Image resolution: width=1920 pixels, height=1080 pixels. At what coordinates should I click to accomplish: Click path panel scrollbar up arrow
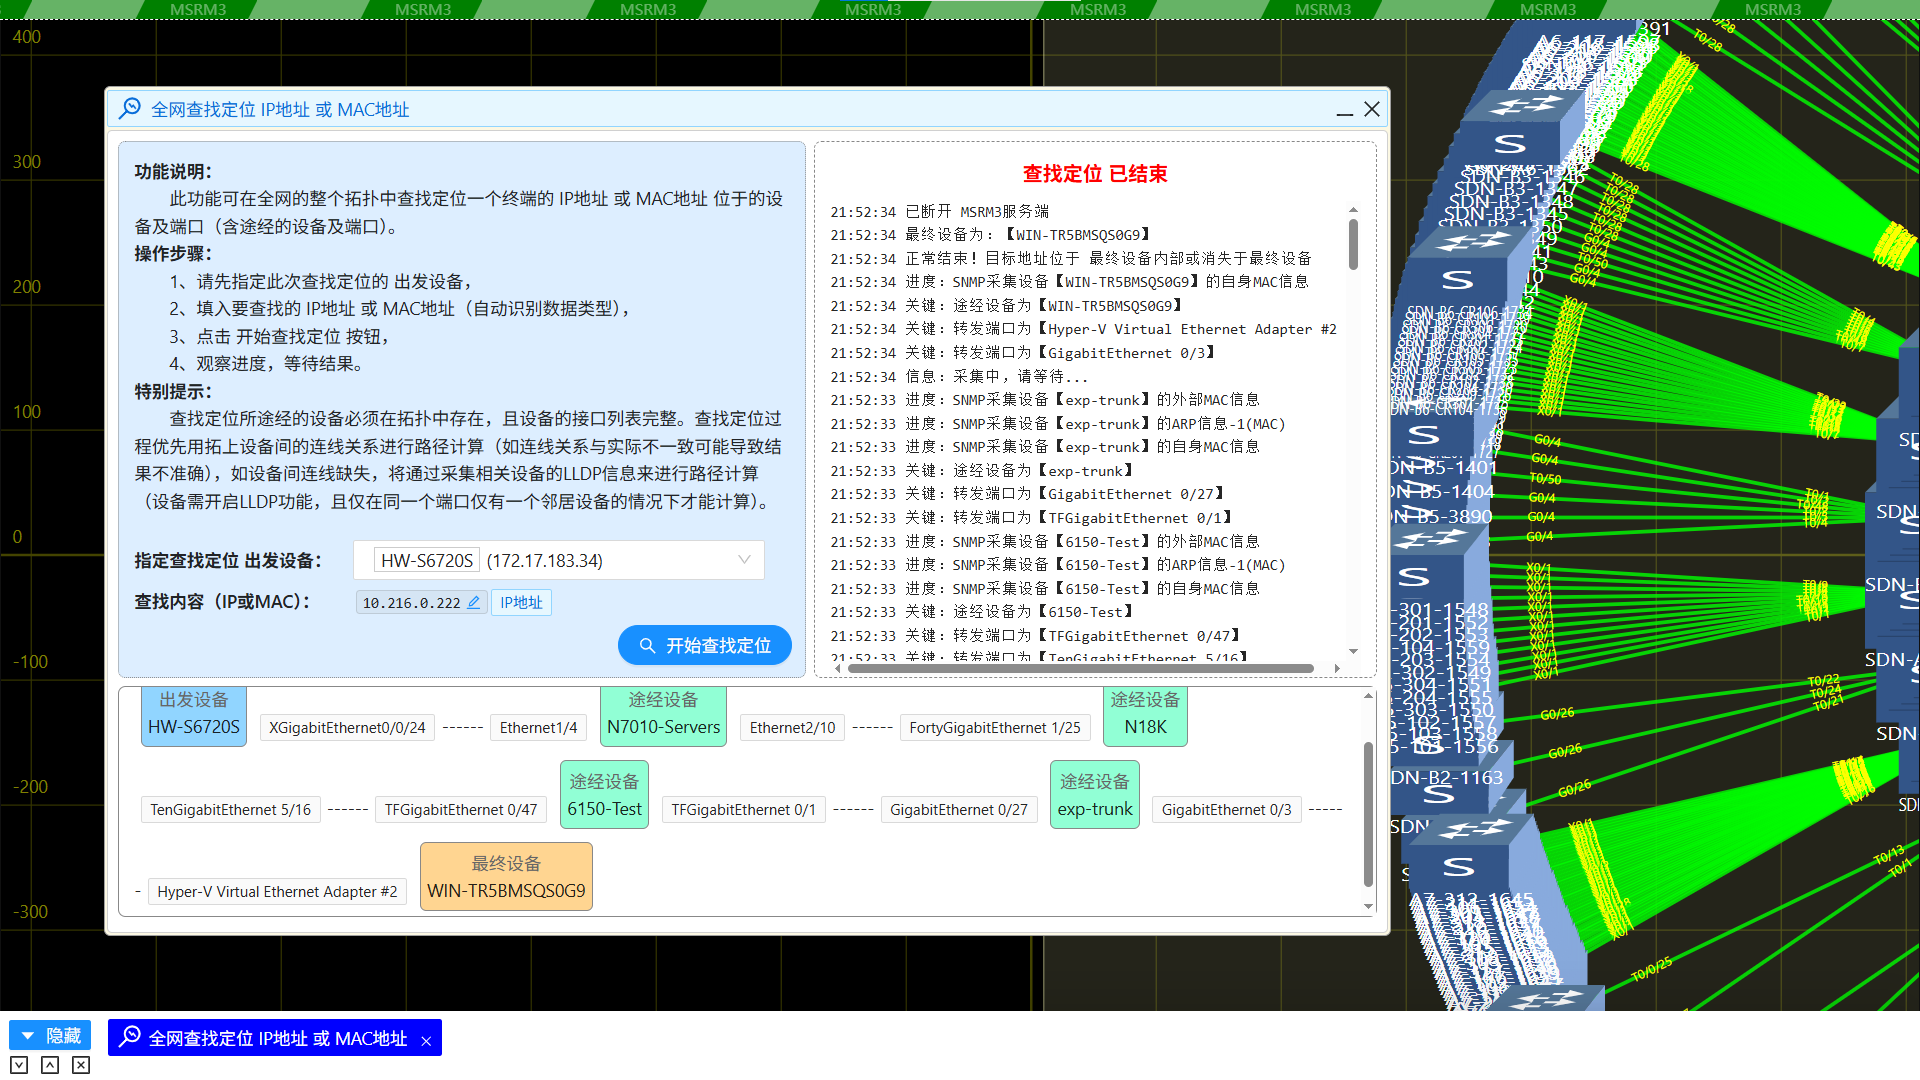[x=1368, y=696]
